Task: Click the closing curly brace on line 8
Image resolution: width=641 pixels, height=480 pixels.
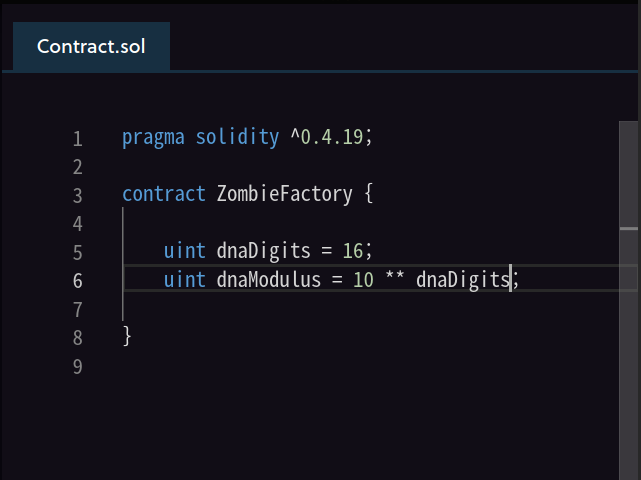Action: click(x=127, y=336)
